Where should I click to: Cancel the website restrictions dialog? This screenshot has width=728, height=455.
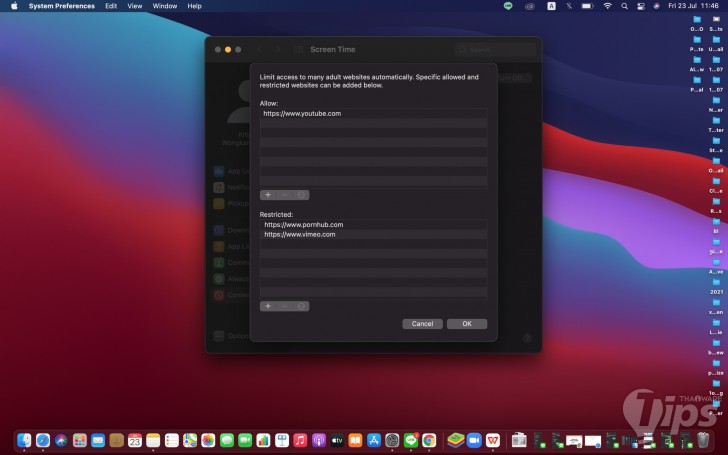click(422, 324)
